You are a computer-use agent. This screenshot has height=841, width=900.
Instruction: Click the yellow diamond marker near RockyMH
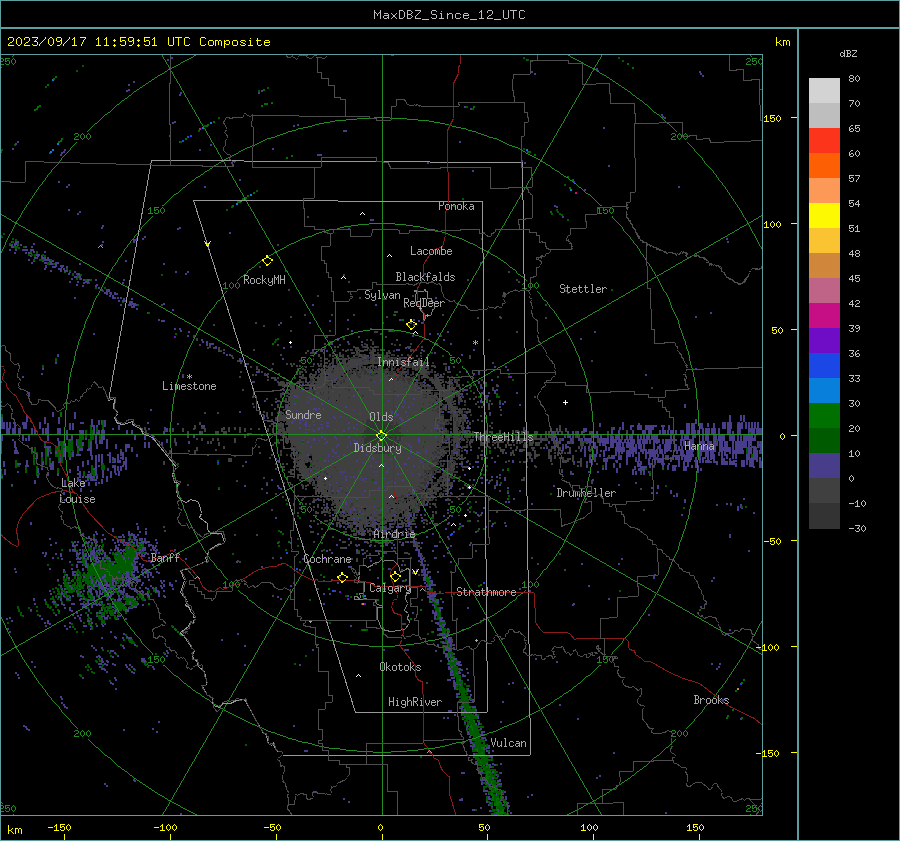(x=267, y=261)
